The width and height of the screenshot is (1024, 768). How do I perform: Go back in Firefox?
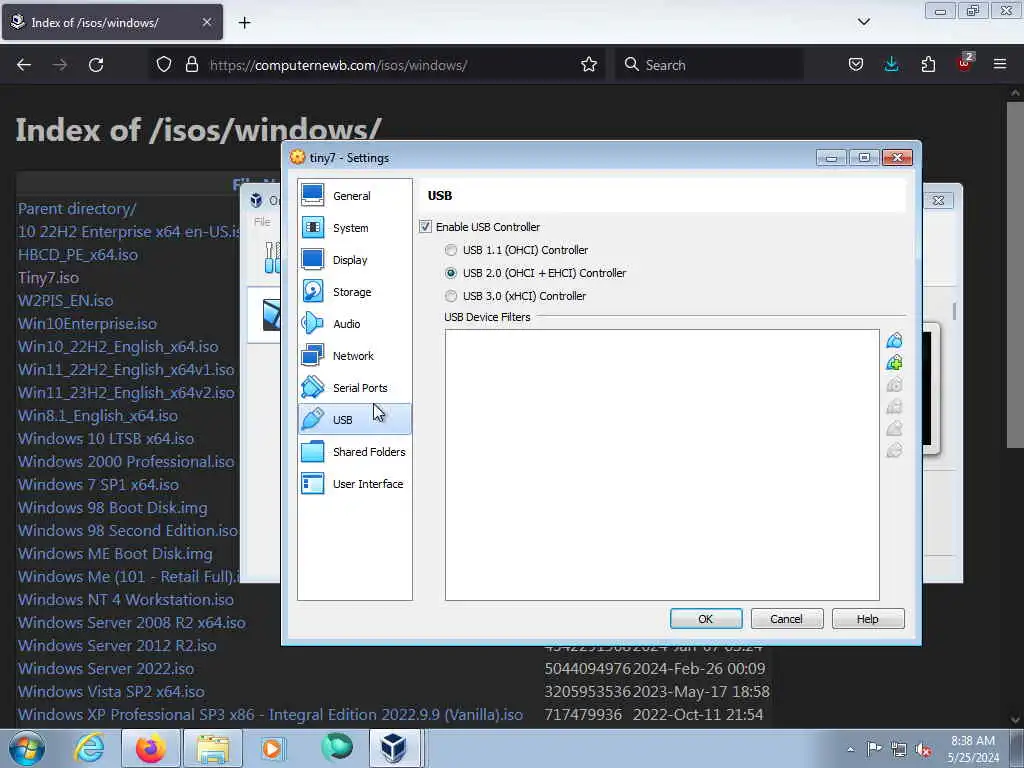click(24, 65)
